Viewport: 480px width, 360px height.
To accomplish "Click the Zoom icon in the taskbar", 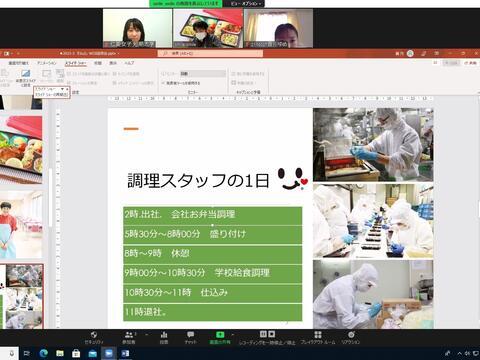I will tap(109, 353).
